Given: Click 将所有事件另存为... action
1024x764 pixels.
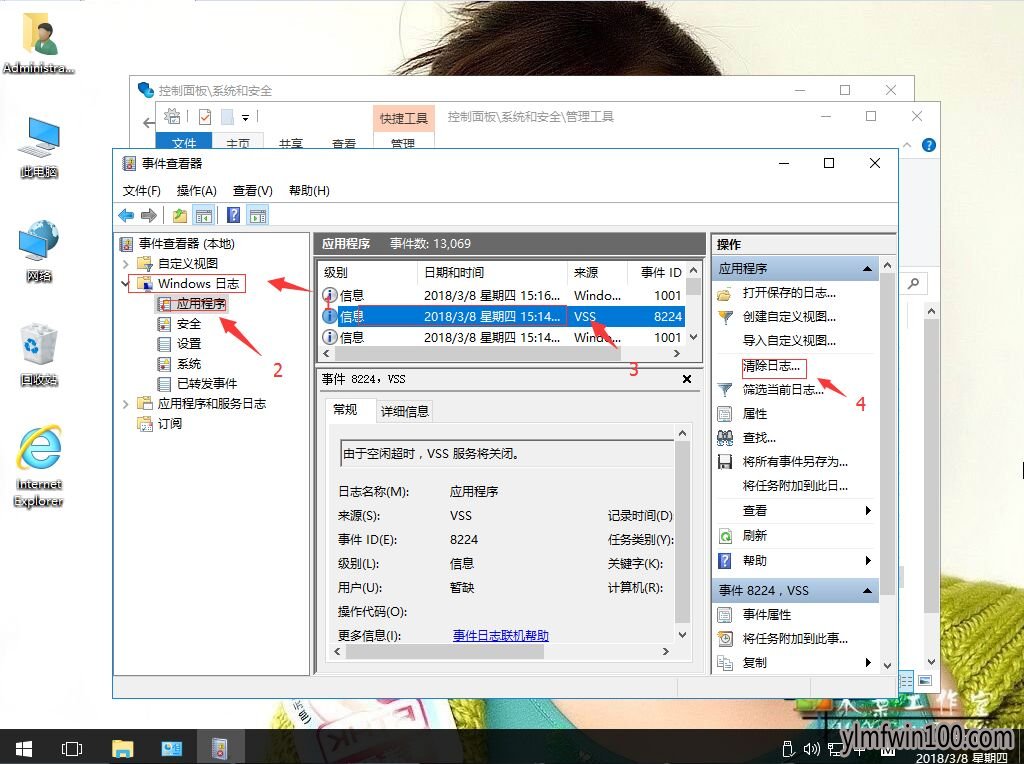Looking at the screenshot, I should click(795, 462).
